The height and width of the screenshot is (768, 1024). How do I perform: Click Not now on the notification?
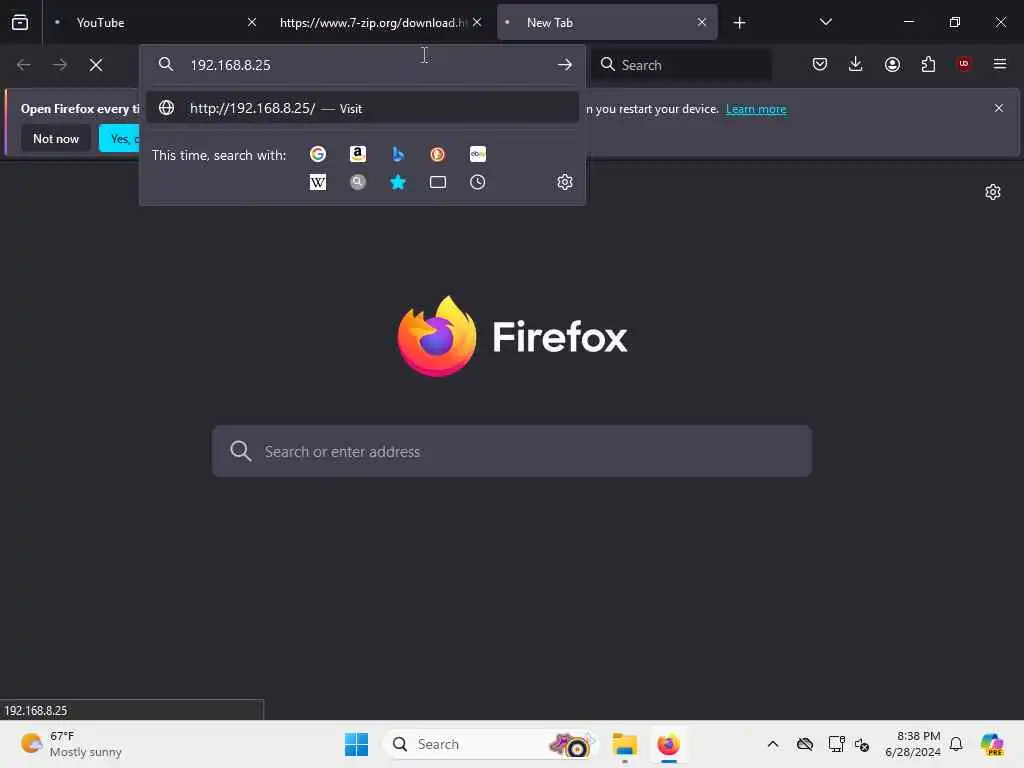pos(56,138)
